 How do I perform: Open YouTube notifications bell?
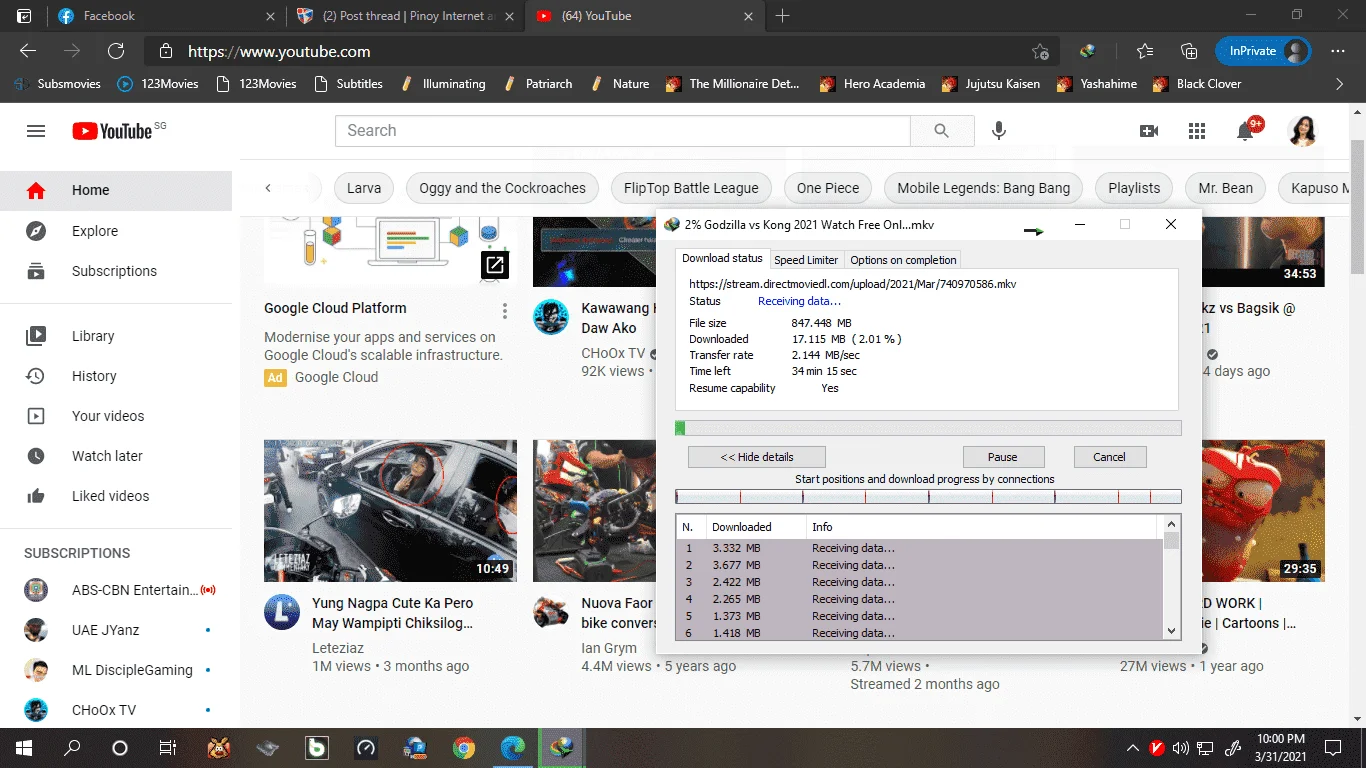pyautogui.click(x=1246, y=131)
